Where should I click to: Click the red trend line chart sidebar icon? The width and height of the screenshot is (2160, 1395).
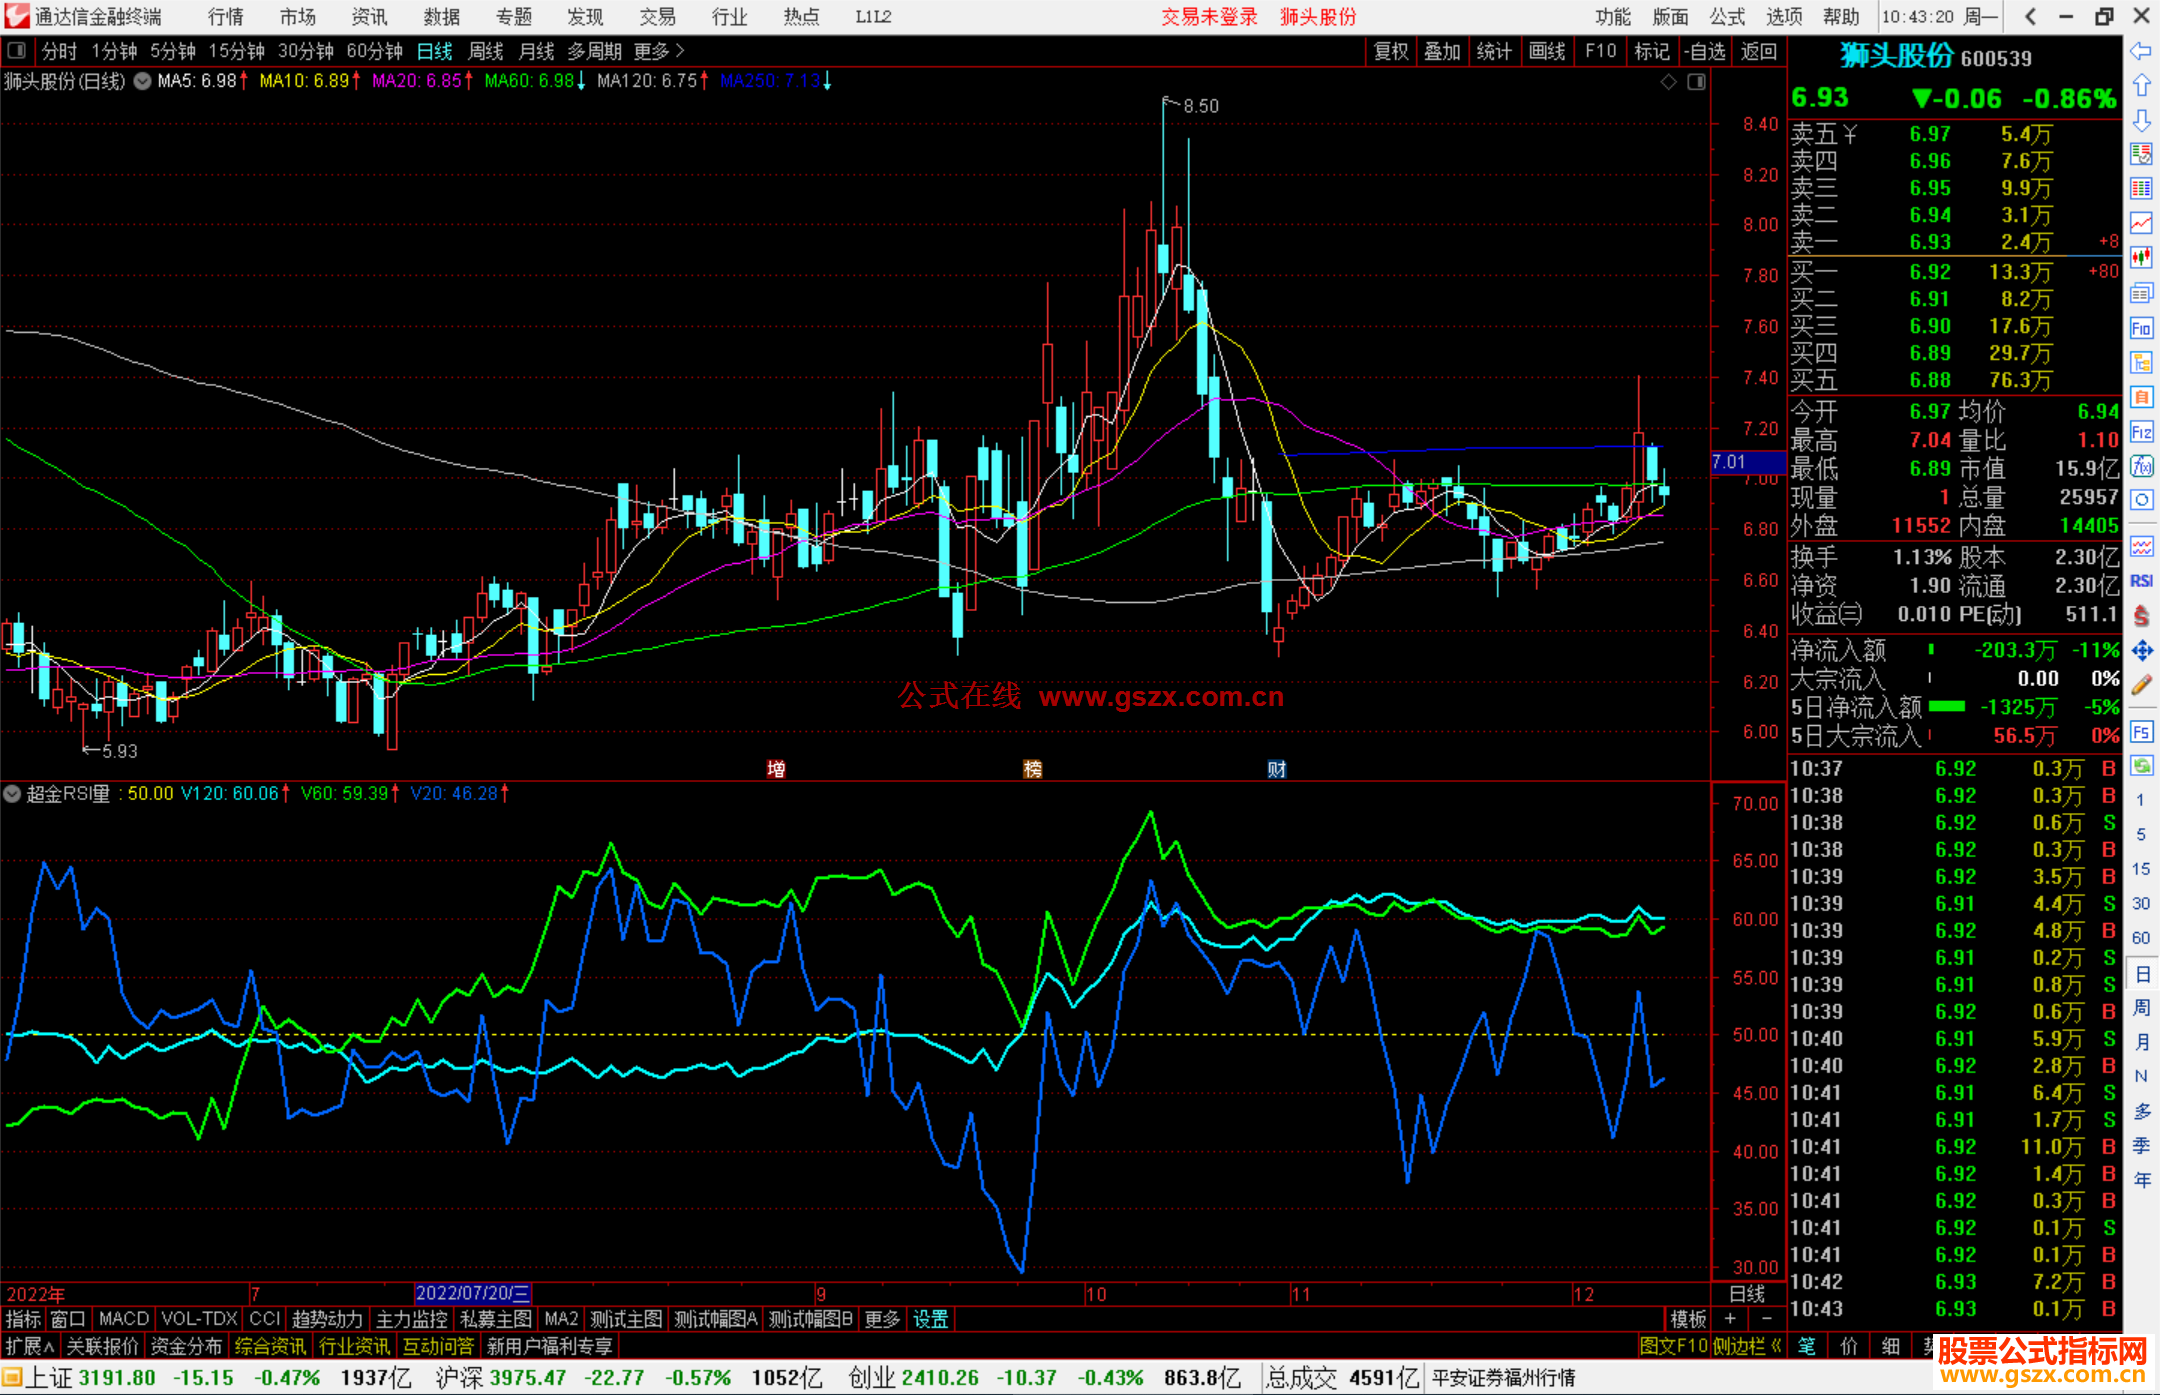click(2141, 223)
